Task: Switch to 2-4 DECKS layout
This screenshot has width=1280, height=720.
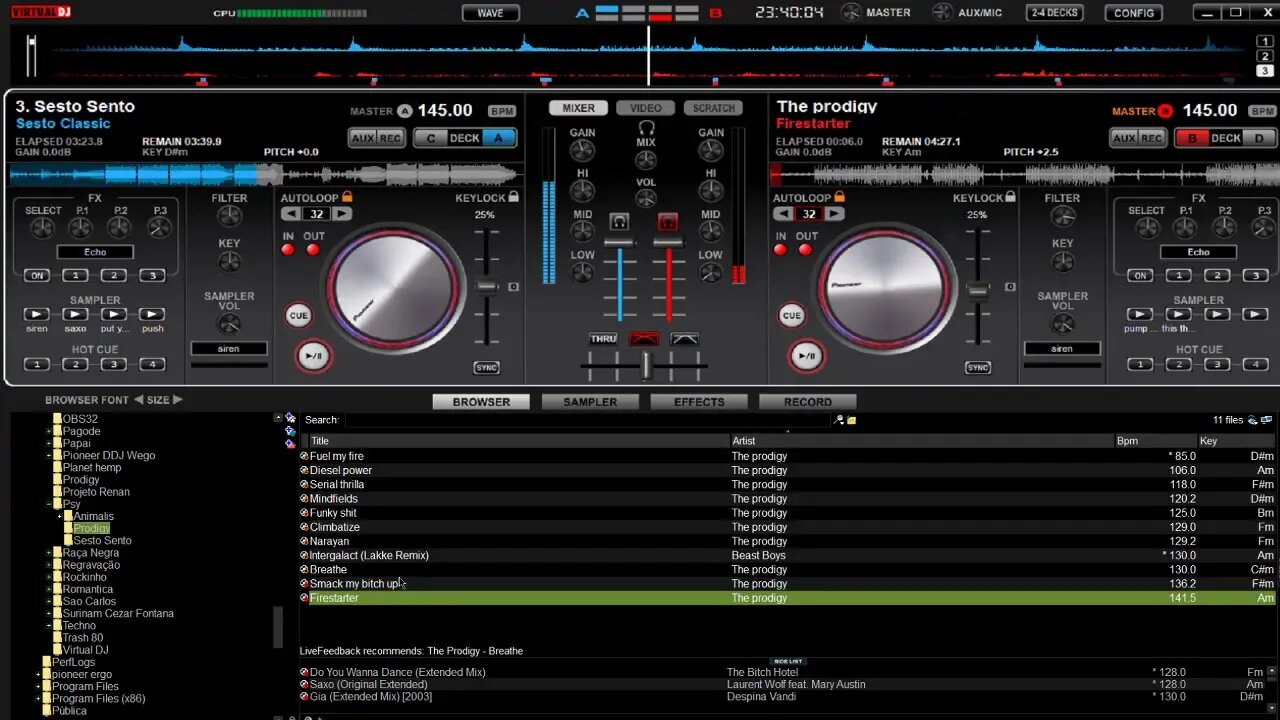Action: click(1054, 13)
